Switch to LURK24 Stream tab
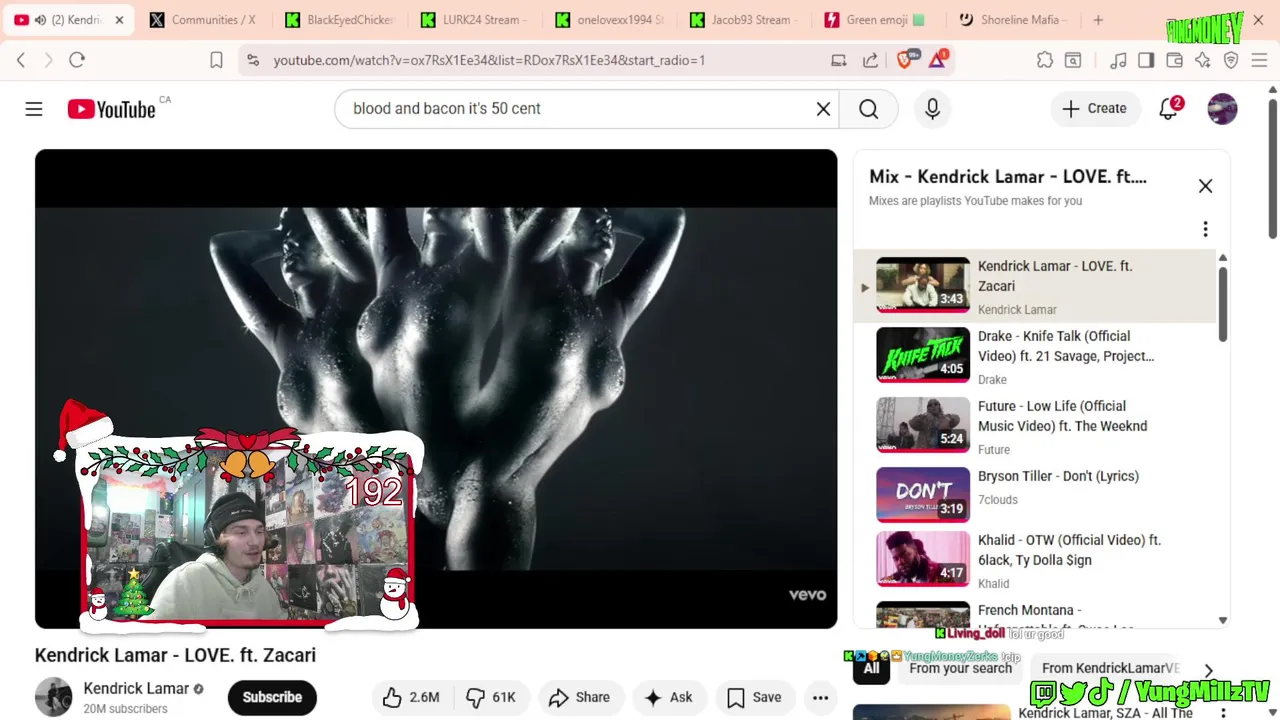The width and height of the screenshot is (1280, 720). pyautogui.click(x=475, y=20)
